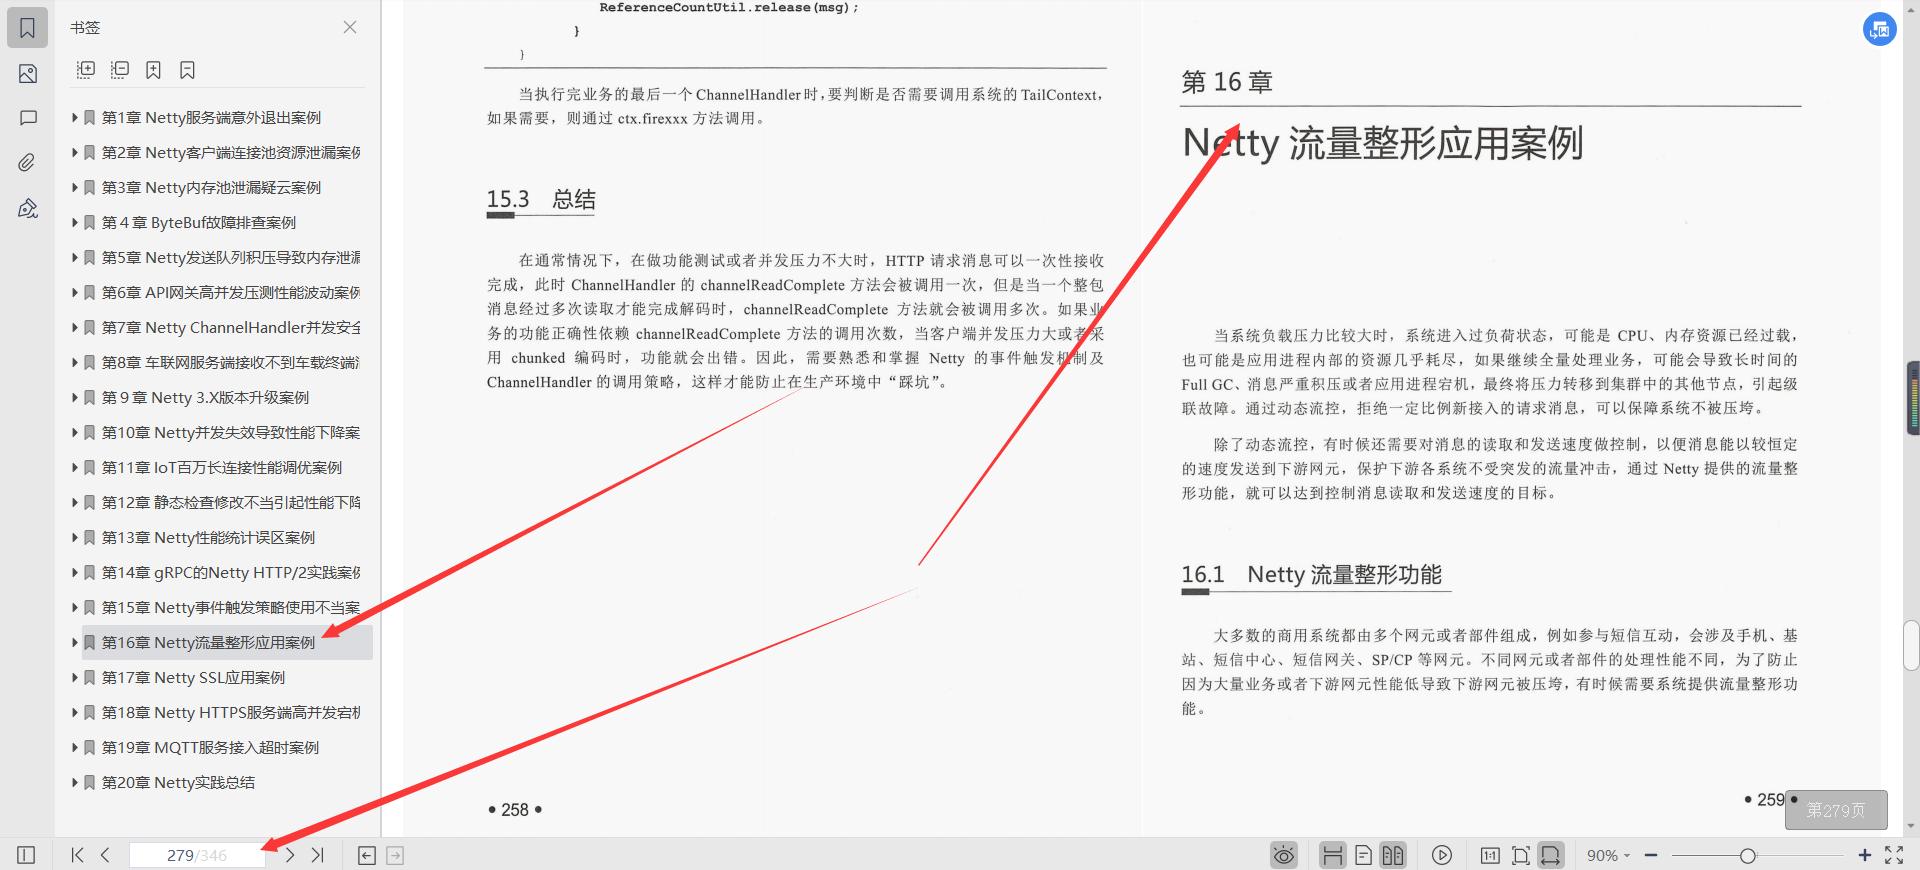The height and width of the screenshot is (870, 1920).
Task: Expand 第5章 bookmark arrow
Action: click(75, 257)
